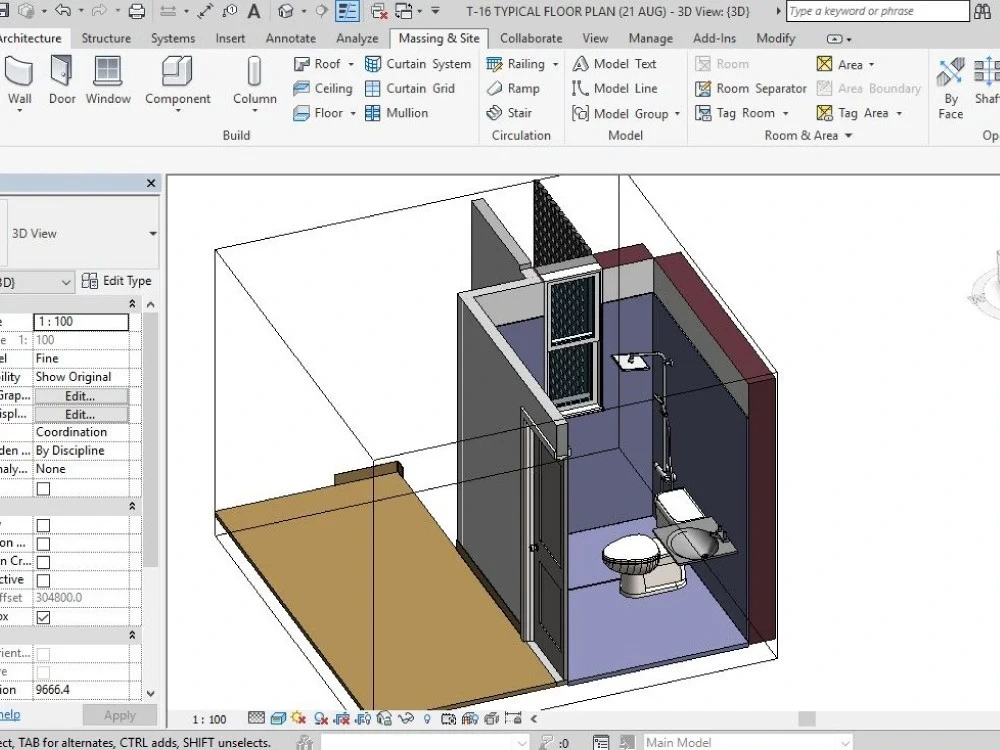The width and height of the screenshot is (1000, 750).
Task: Click the Room Separator tool
Action: point(751,89)
